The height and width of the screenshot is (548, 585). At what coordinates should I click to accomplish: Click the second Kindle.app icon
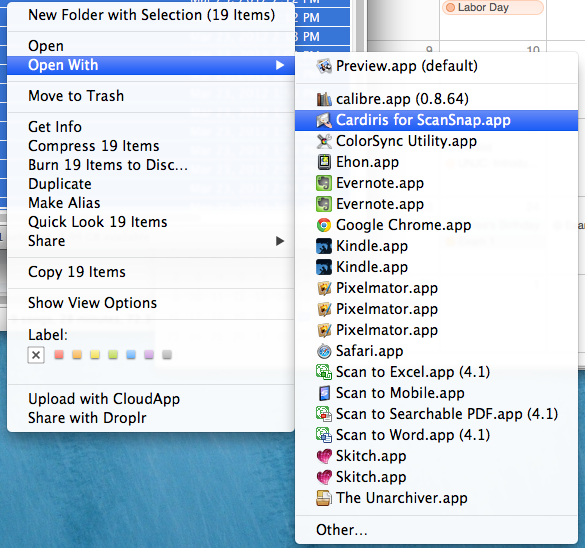(x=324, y=267)
